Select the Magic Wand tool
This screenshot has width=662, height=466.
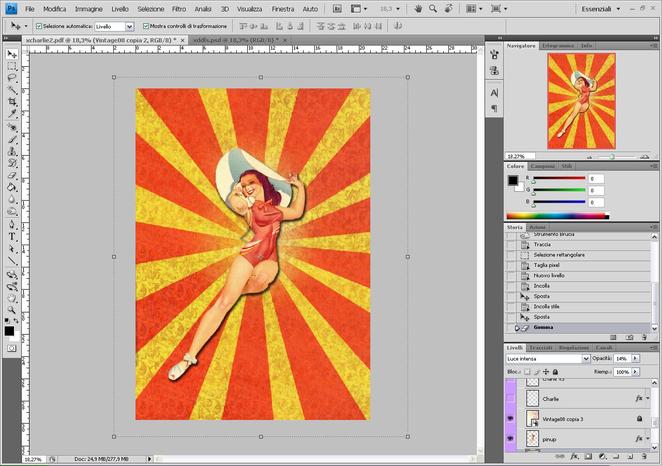click(x=12, y=90)
